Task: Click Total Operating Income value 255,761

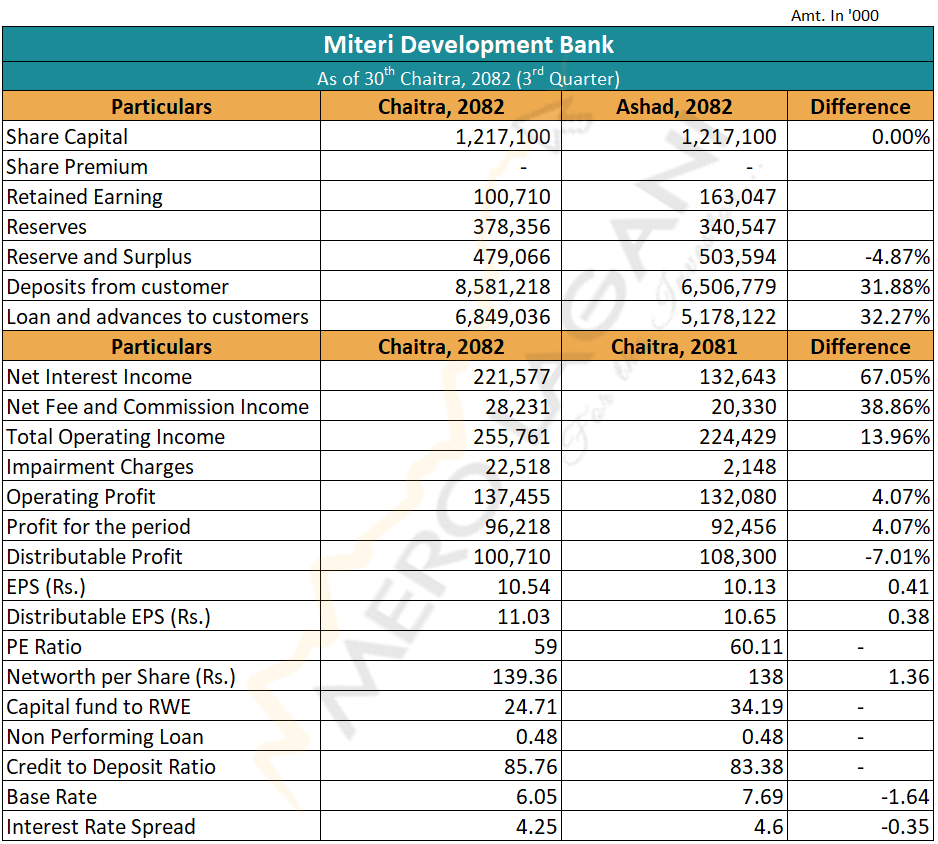Action: click(511, 437)
